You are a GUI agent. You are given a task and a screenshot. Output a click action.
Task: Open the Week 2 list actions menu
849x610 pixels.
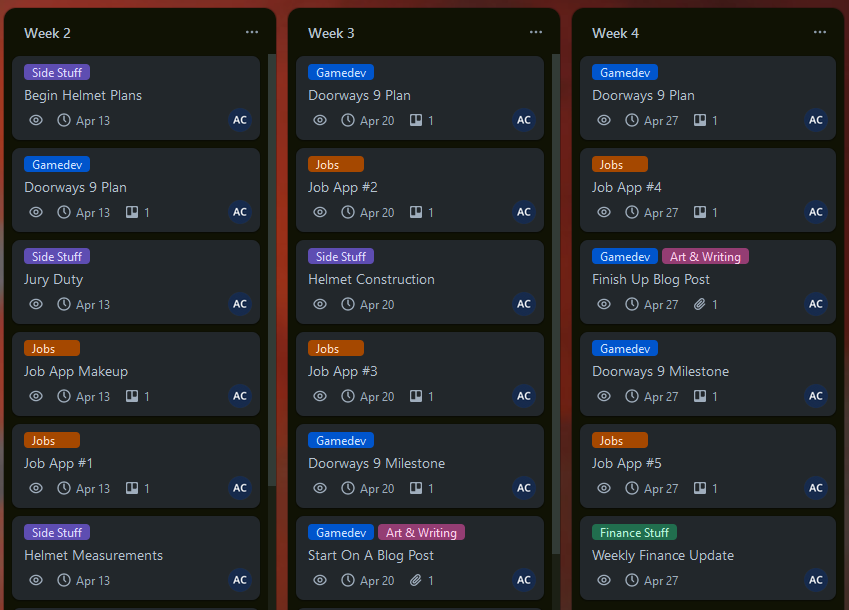click(x=251, y=32)
